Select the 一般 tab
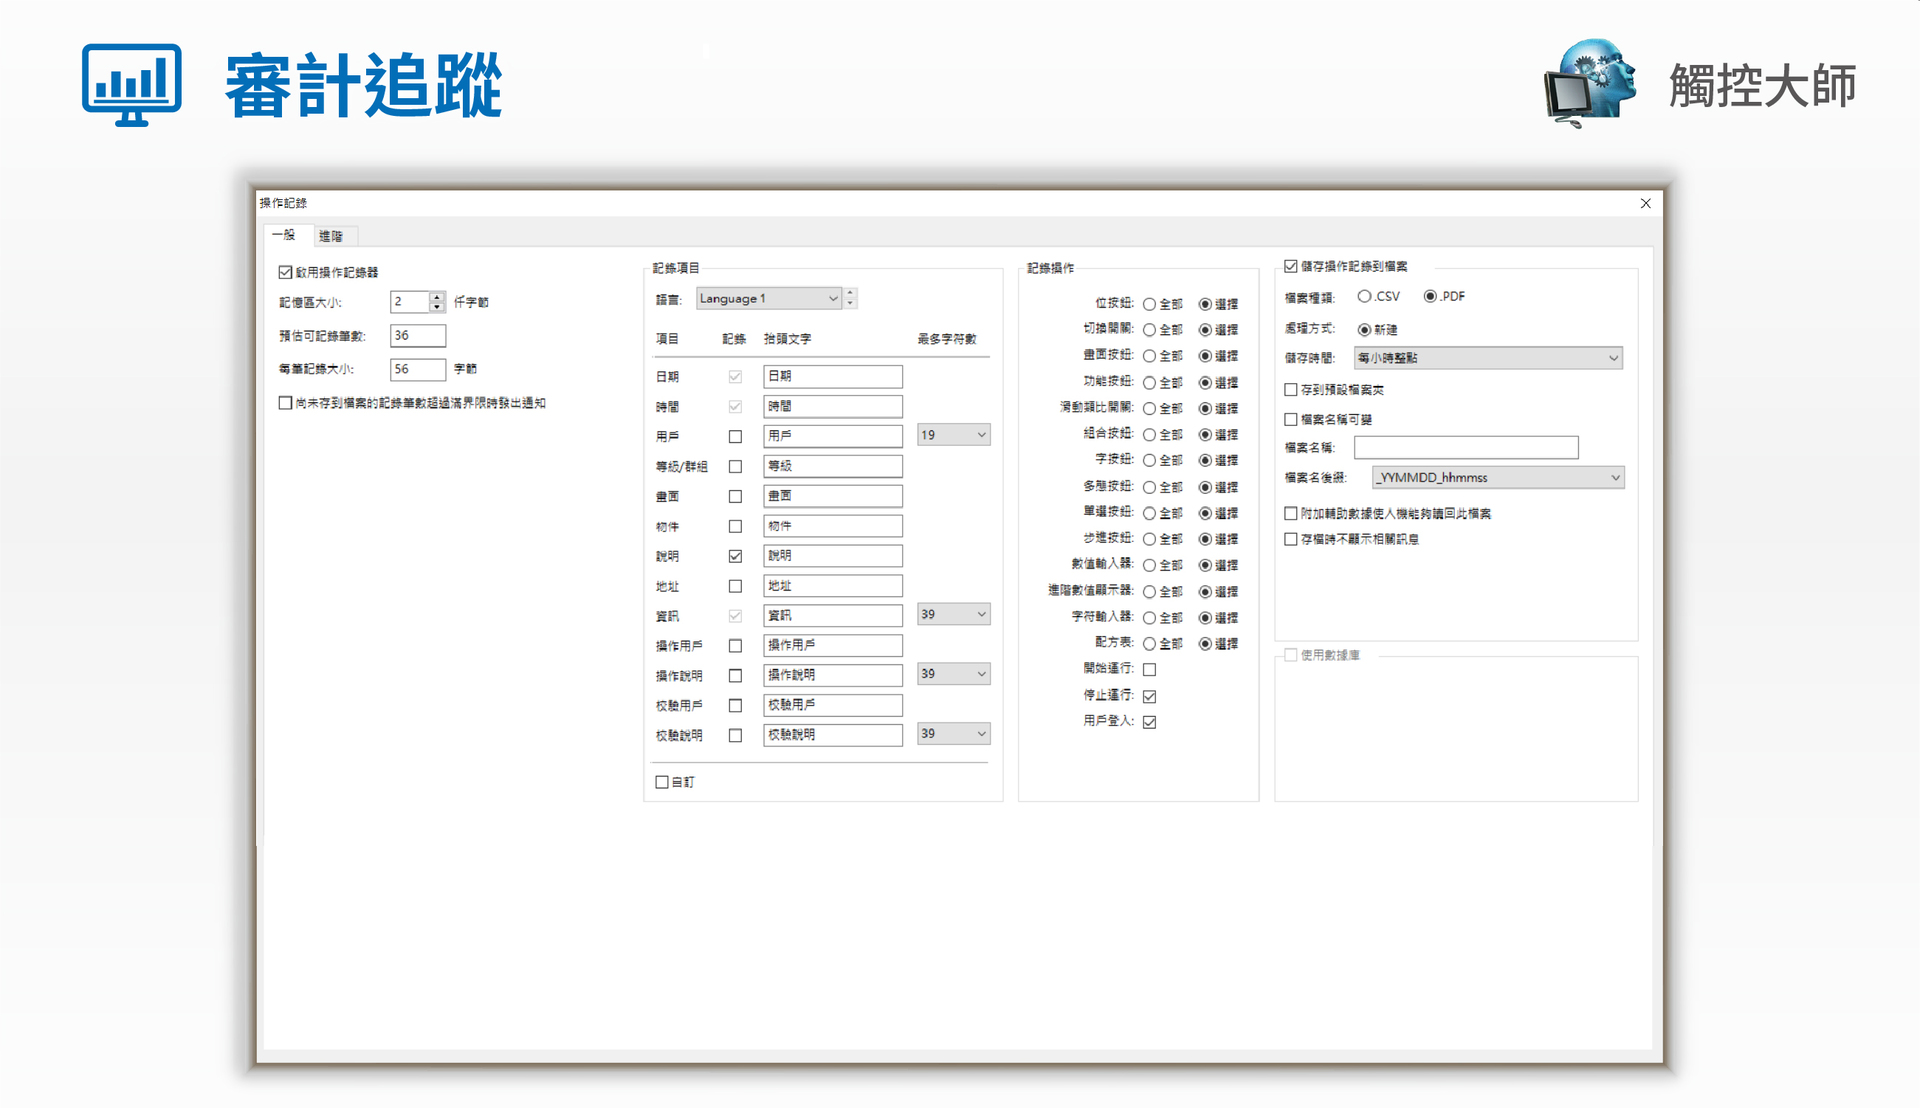This screenshot has width=1920, height=1108. (x=284, y=235)
